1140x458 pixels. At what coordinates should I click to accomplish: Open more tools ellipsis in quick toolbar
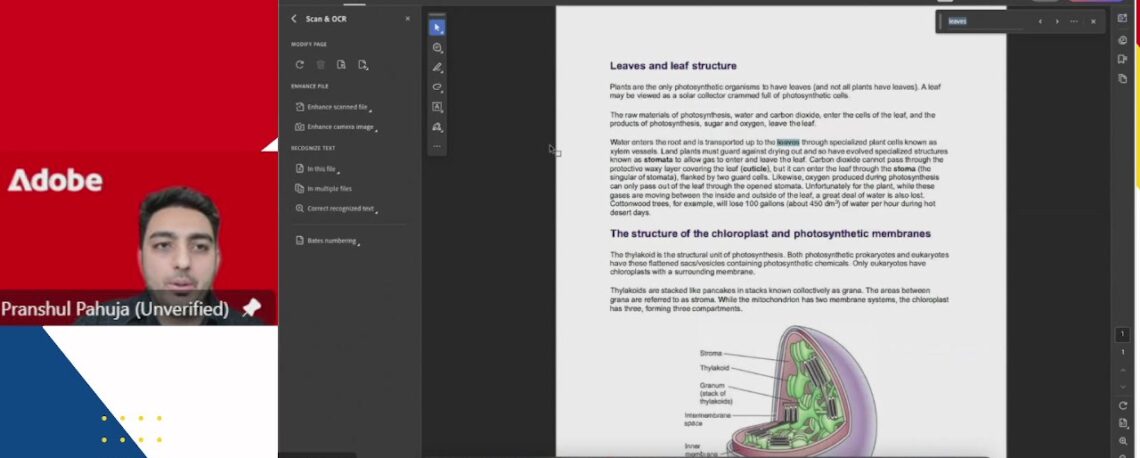pyautogui.click(x=437, y=146)
